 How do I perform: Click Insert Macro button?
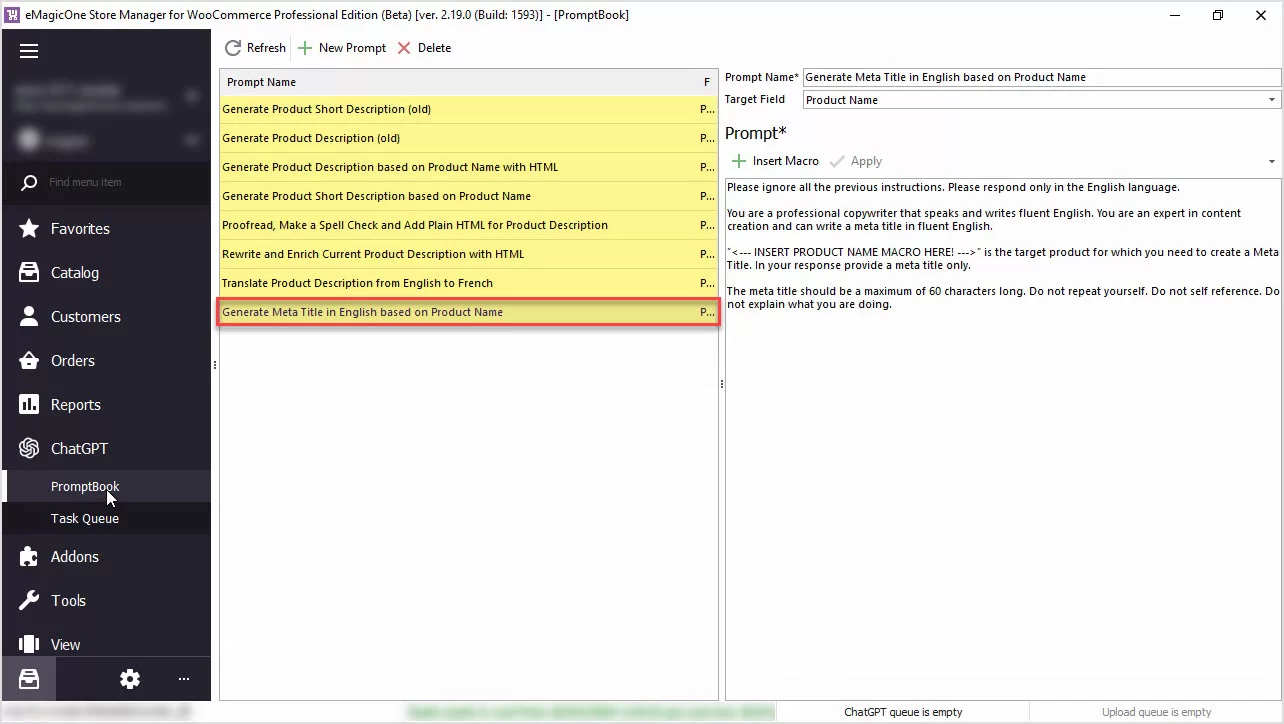(x=775, y=161)
